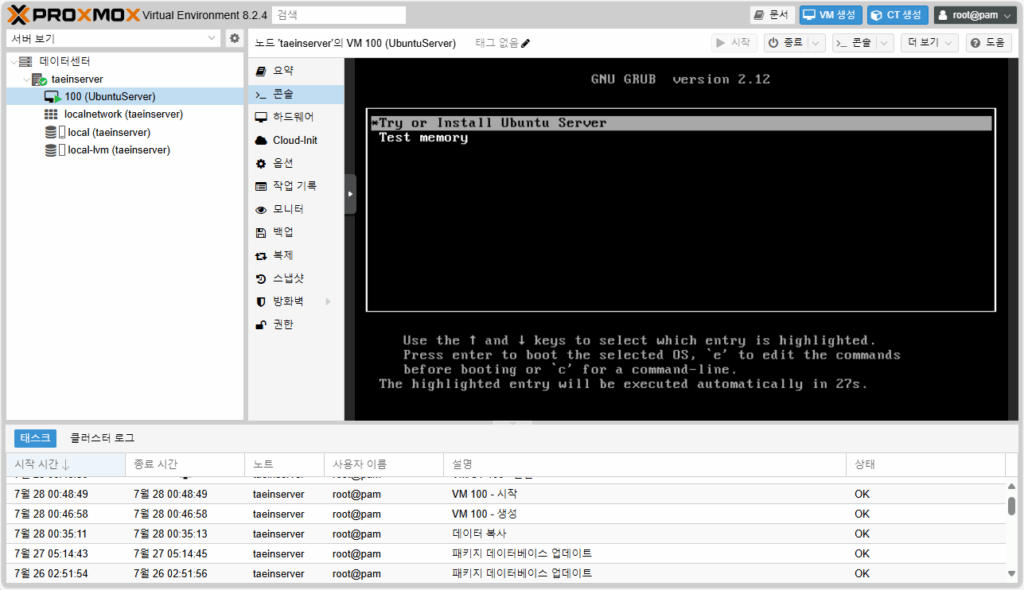
Task: Select the datacenter tree node
Action: point(65,61)
